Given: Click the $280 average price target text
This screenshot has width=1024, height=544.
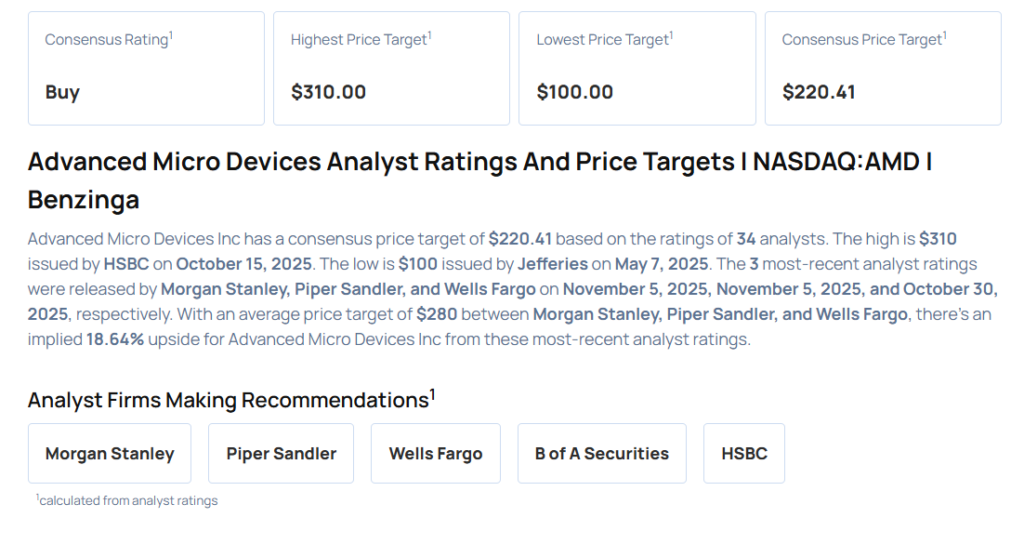Looking at the screenshot, I should pos(438,314).
